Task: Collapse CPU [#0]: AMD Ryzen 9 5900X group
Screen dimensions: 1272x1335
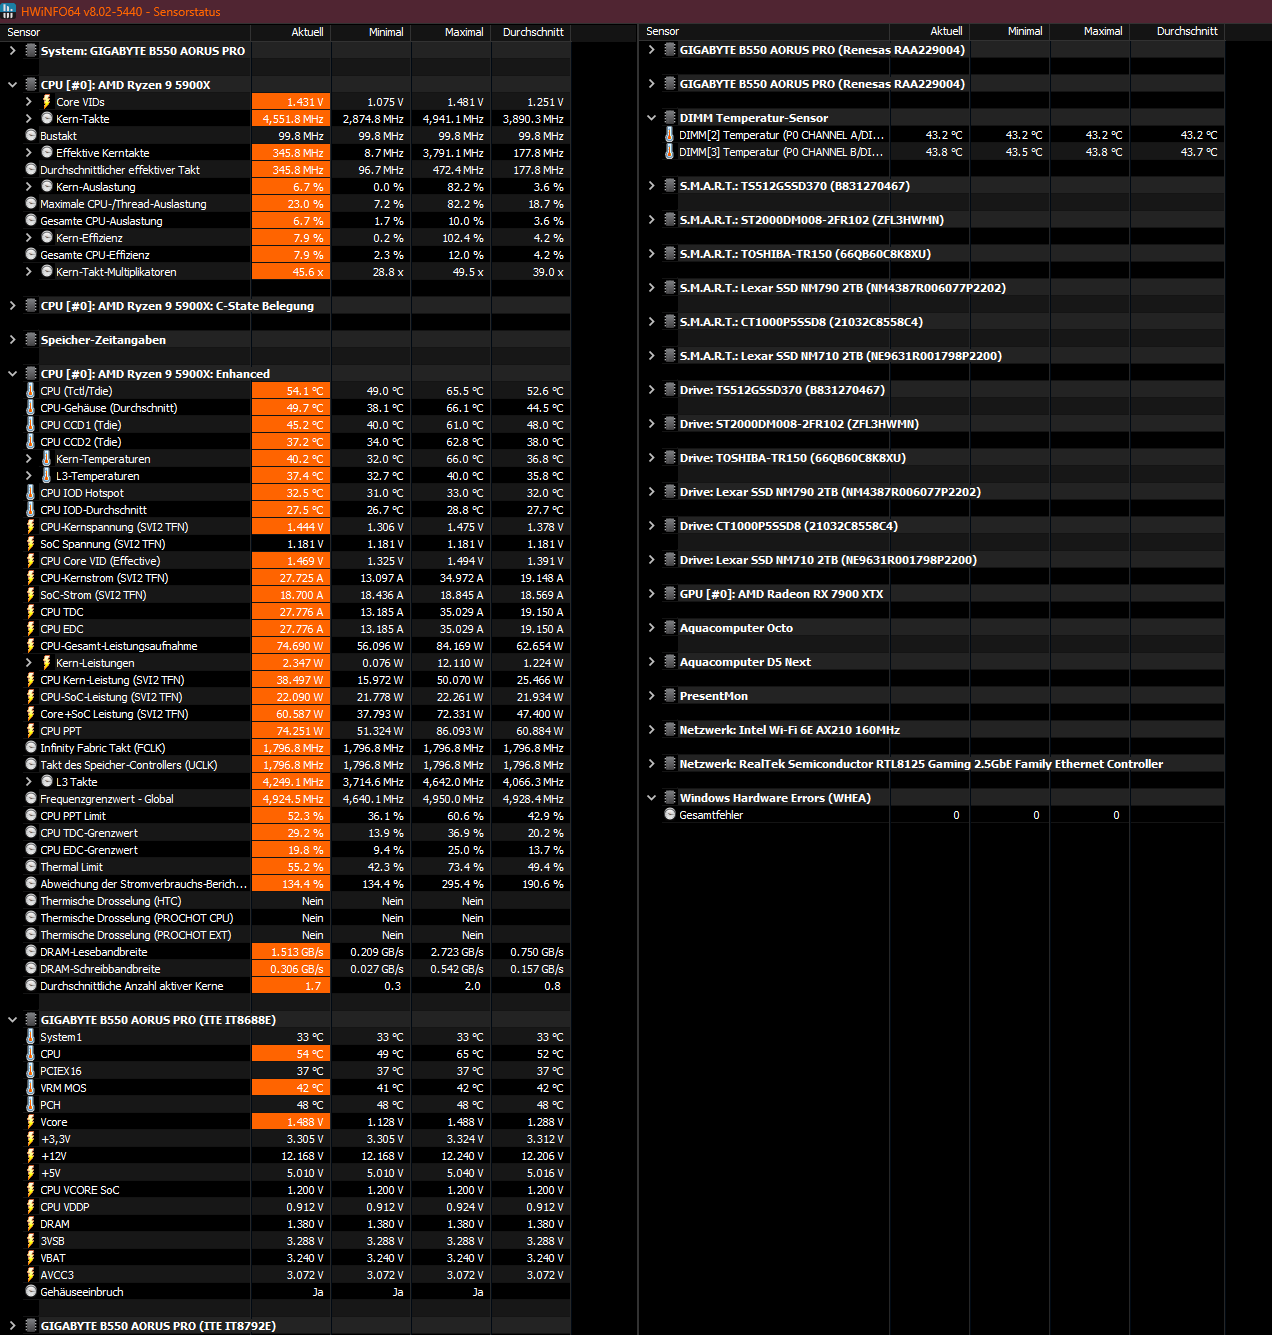Action: click(x=12, y=85)
